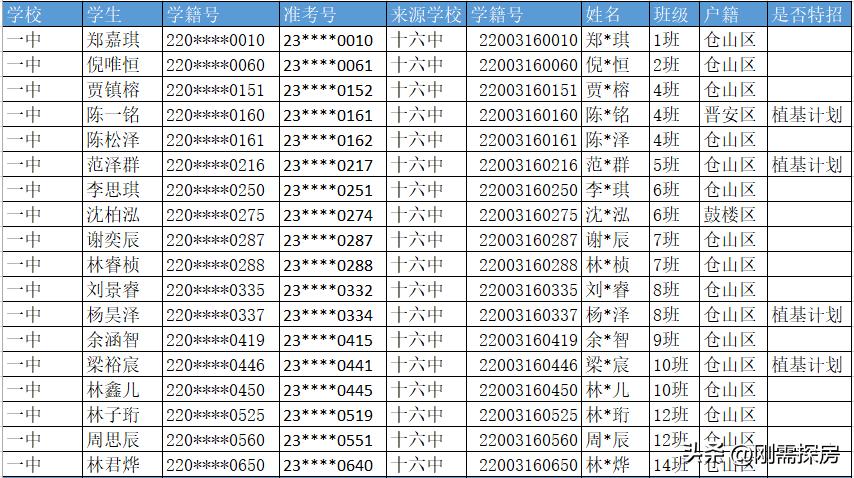The height and width of the screenshot is (478, 854).
Task: Select student name 余涵智
Action: pos(113,340)
